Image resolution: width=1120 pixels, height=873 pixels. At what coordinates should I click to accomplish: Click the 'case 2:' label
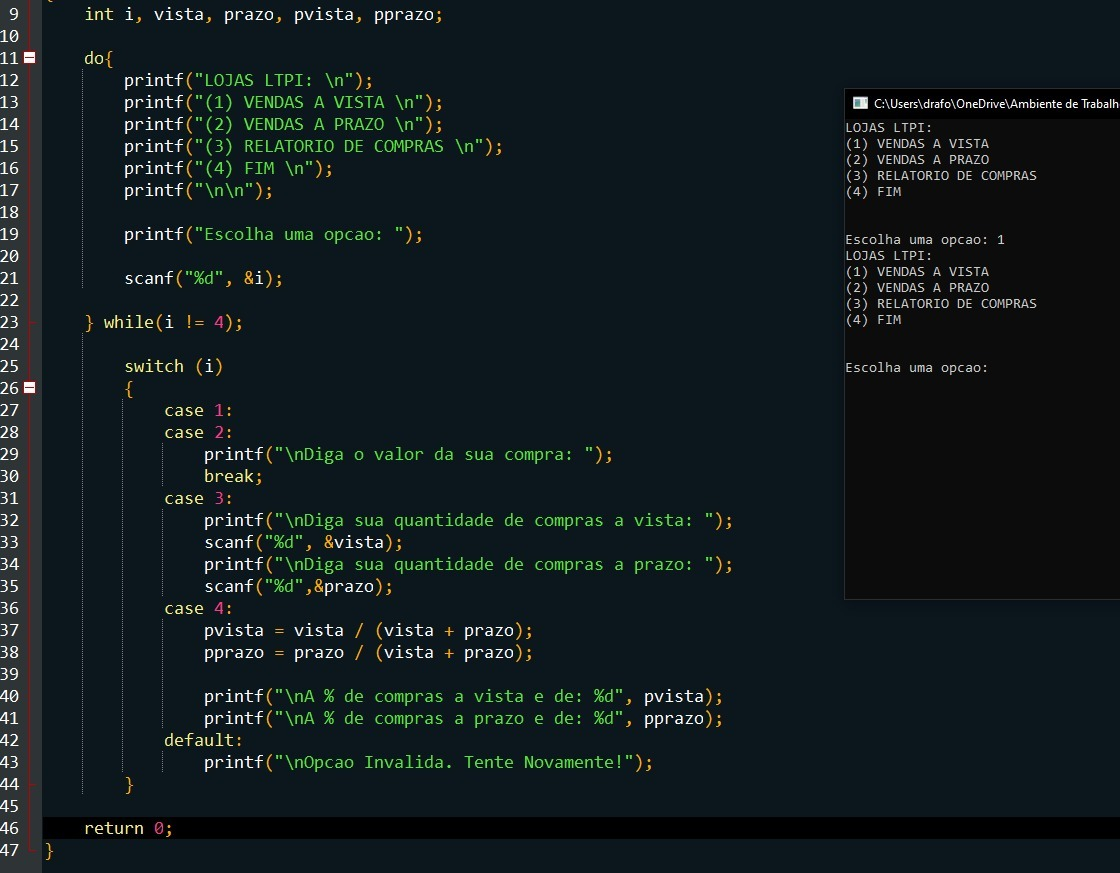coord(198,432)
